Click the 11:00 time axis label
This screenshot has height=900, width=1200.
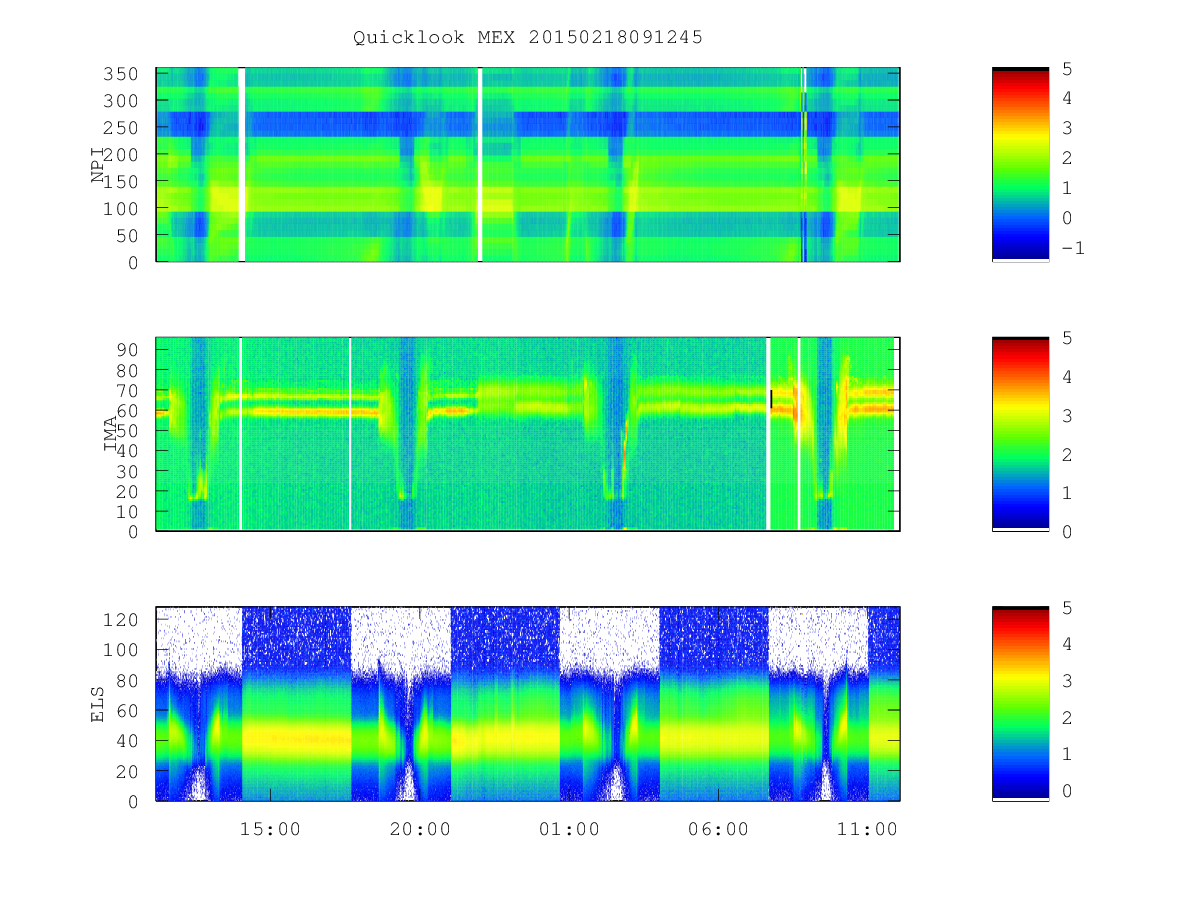868,829
